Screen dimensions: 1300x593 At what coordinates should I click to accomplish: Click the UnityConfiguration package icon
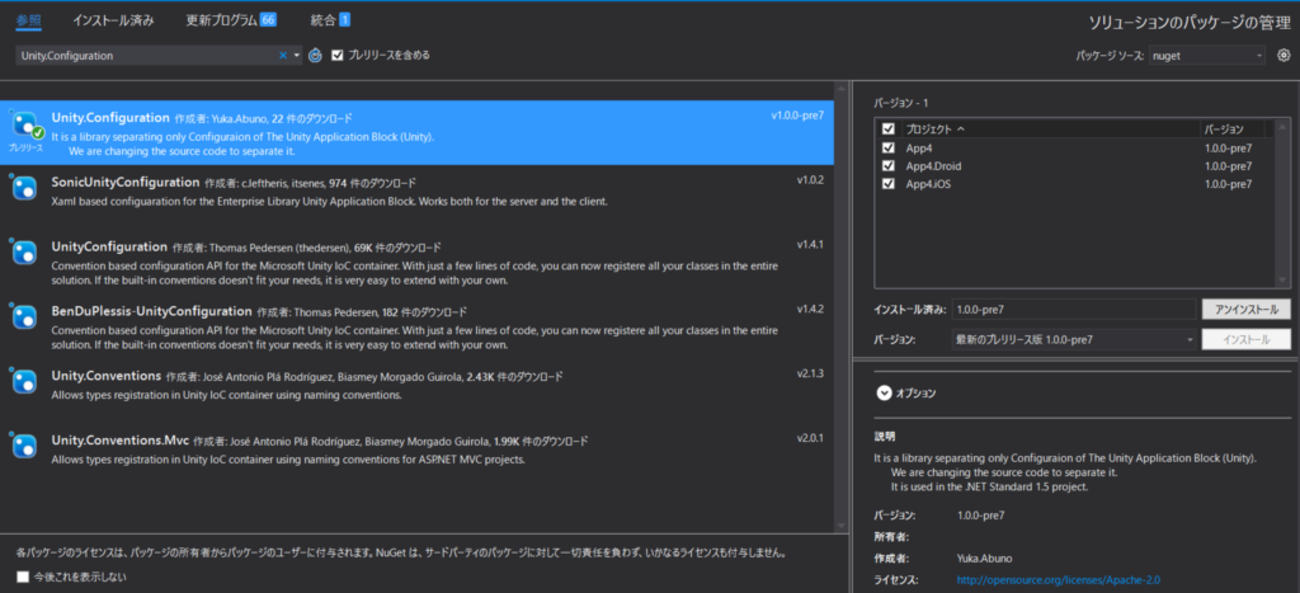click(x=25, y=252)
